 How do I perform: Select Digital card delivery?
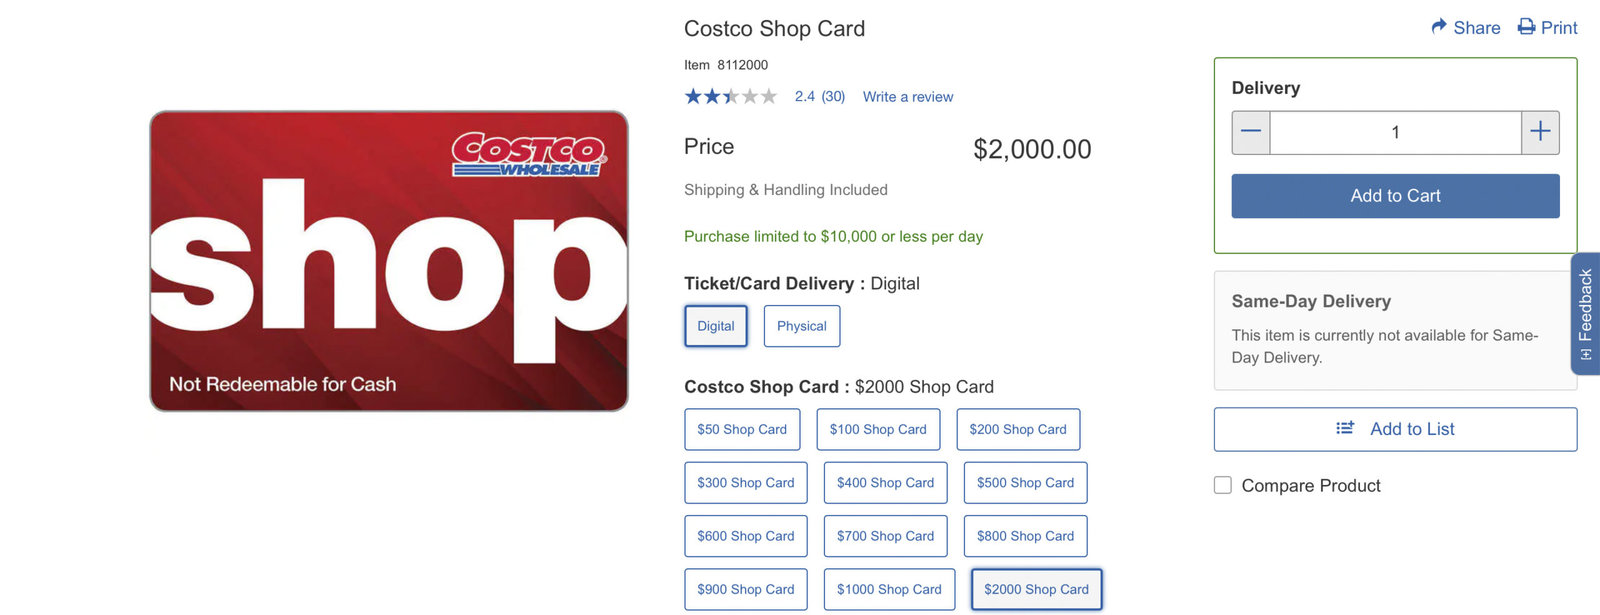(715, 325)
